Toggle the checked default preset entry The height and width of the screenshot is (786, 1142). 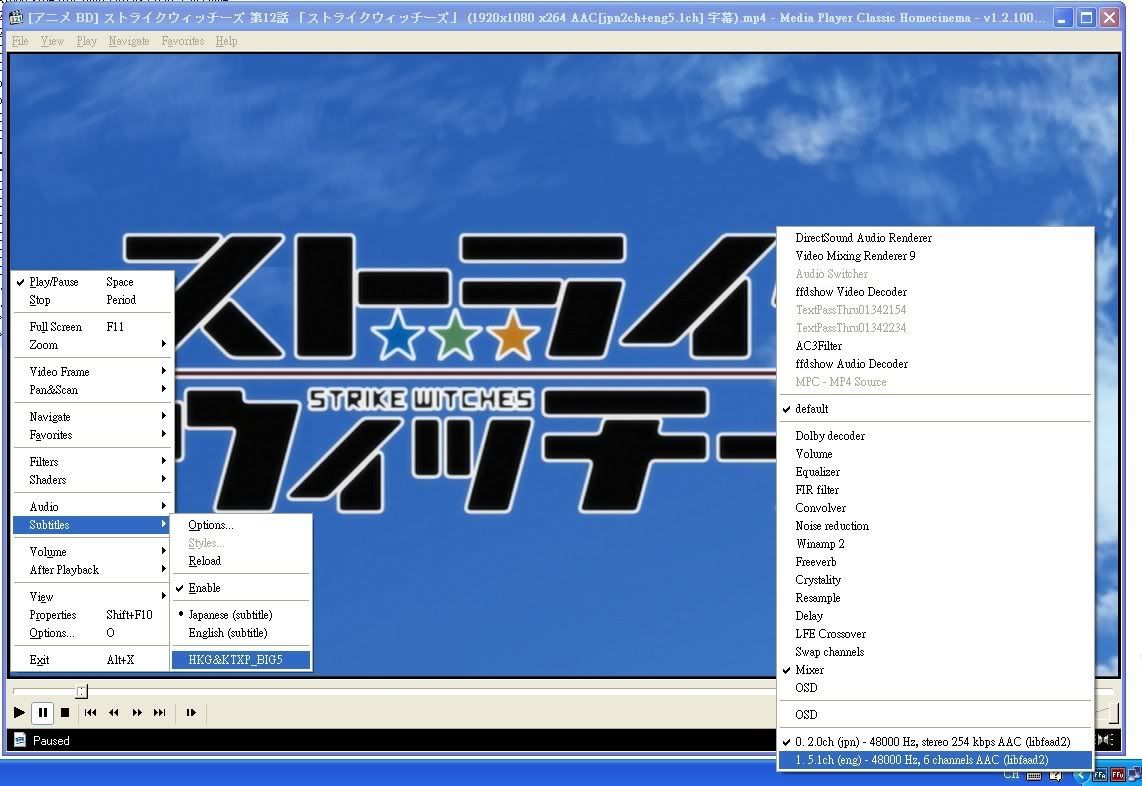pyautogui.click(x=935, y=409)
